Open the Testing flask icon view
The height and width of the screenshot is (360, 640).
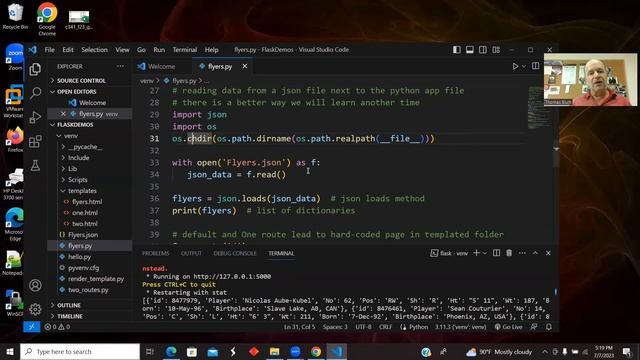click(35, 165)
